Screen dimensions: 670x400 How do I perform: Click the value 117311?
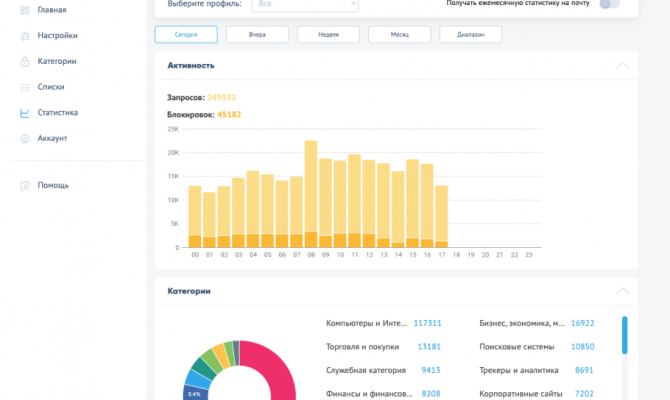click(x=427, y=323)
